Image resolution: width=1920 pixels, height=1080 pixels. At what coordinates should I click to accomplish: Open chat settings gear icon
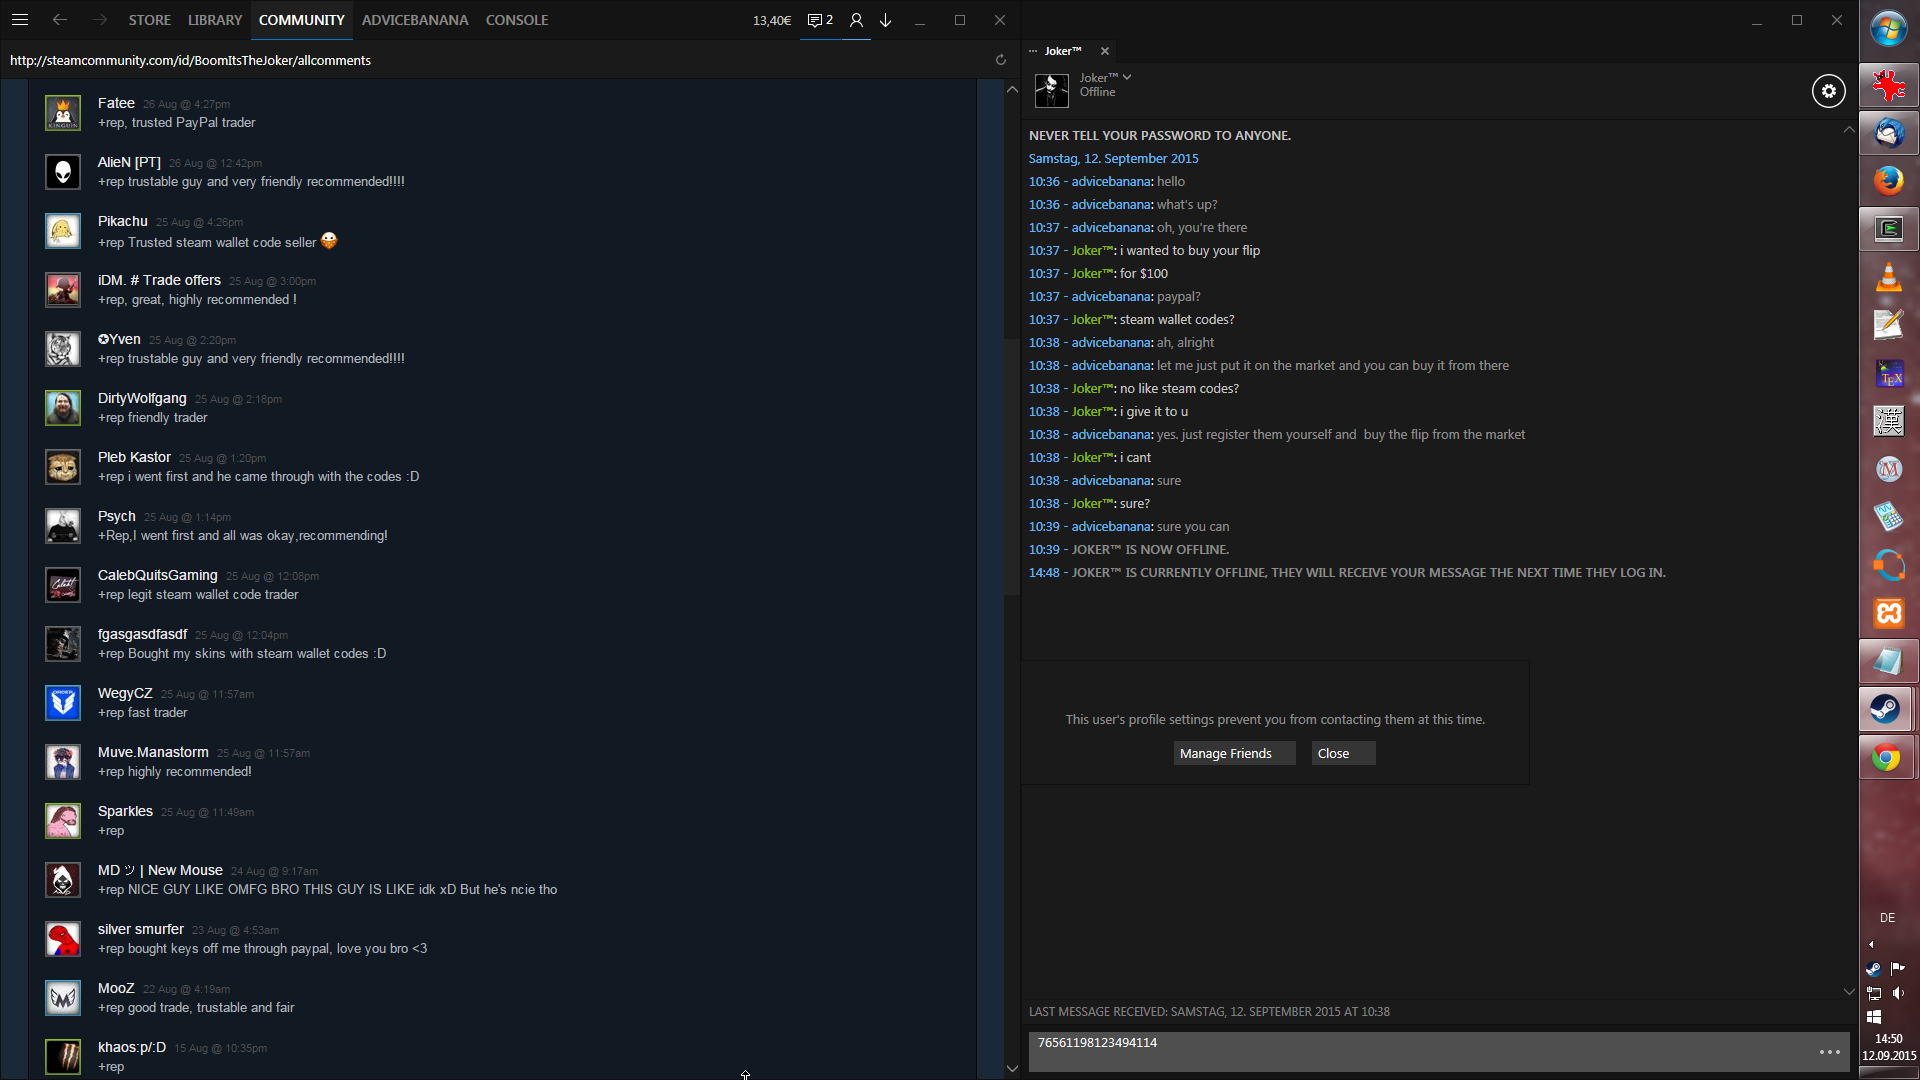coord(1828,91)
